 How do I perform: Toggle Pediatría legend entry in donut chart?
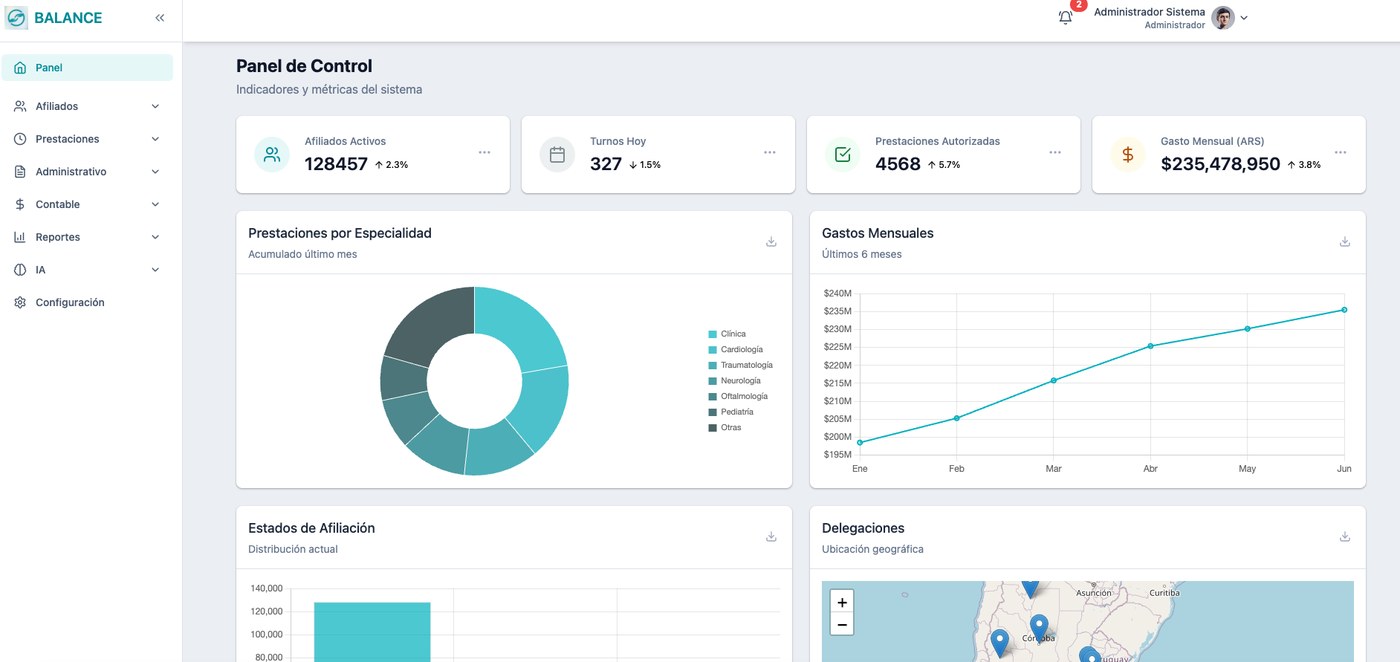tap(731, 412)
